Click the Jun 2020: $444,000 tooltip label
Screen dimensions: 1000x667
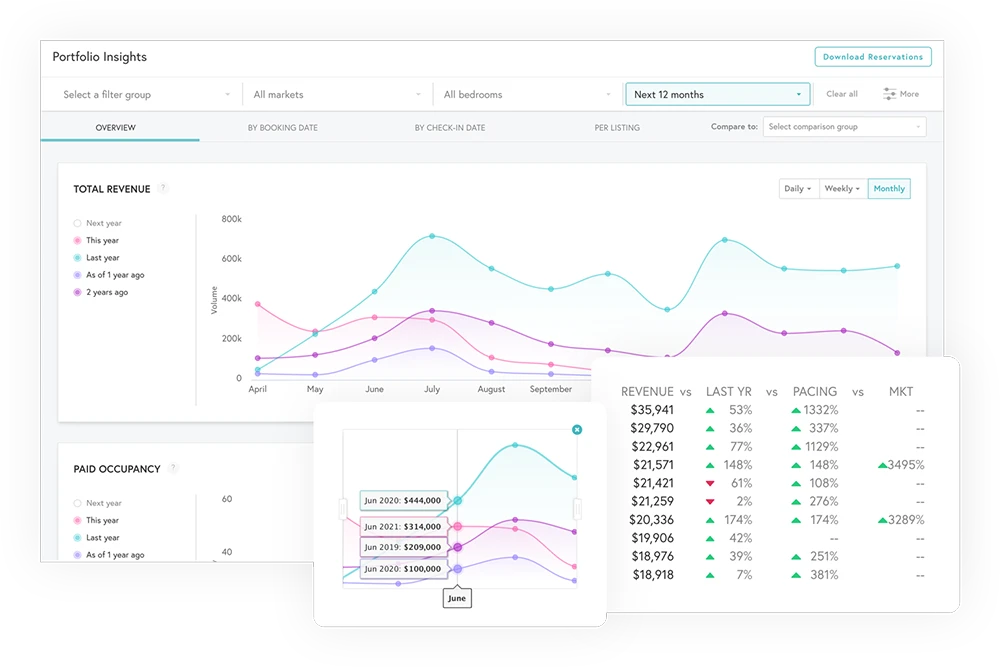click(402, 501)
